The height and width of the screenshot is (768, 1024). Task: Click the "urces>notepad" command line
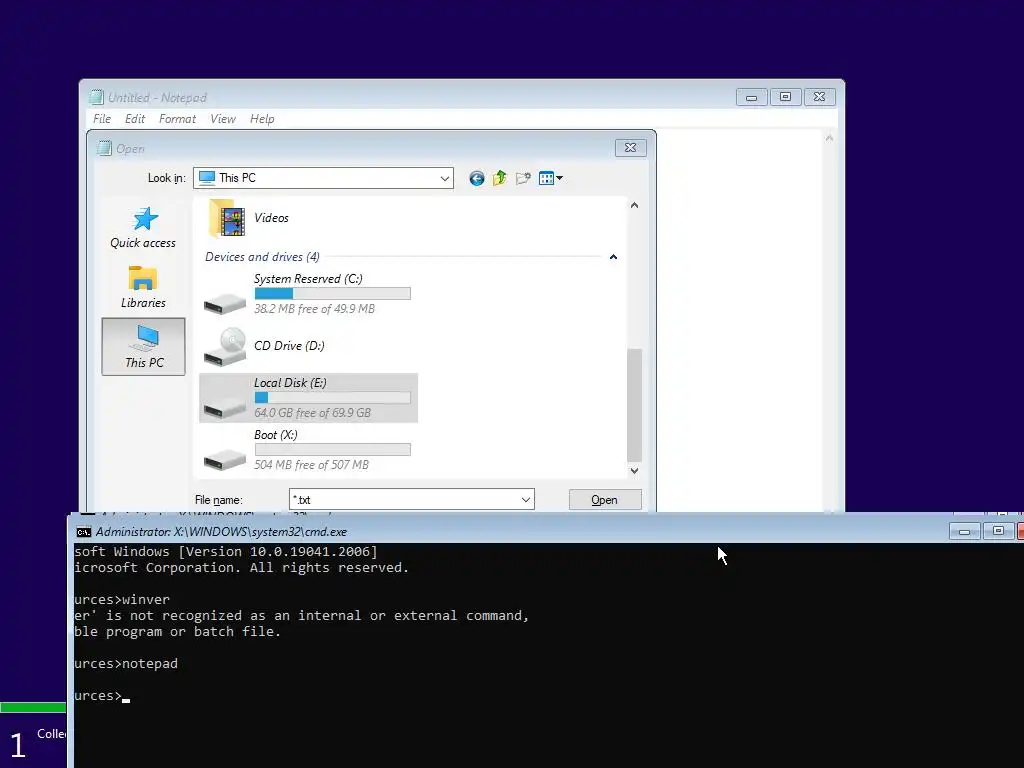point(126,664)
